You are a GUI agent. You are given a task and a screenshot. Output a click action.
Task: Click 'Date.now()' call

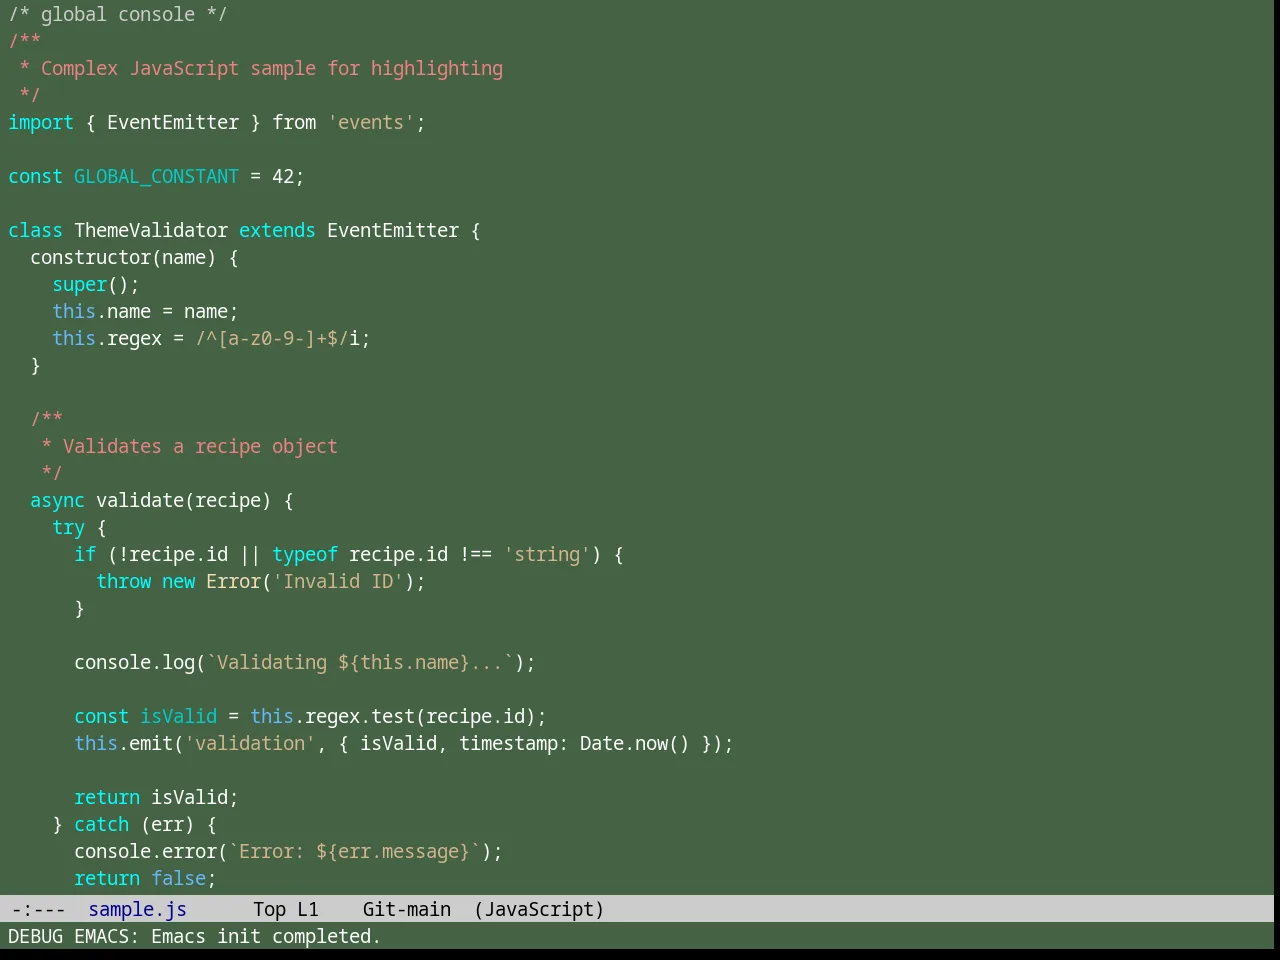coord(635,743)
